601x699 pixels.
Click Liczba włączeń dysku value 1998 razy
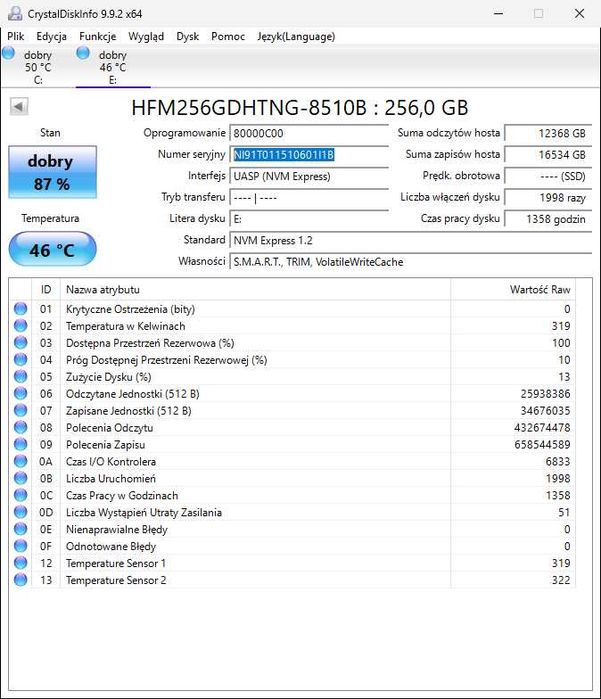pyautogui.click(x=548, y=197)
